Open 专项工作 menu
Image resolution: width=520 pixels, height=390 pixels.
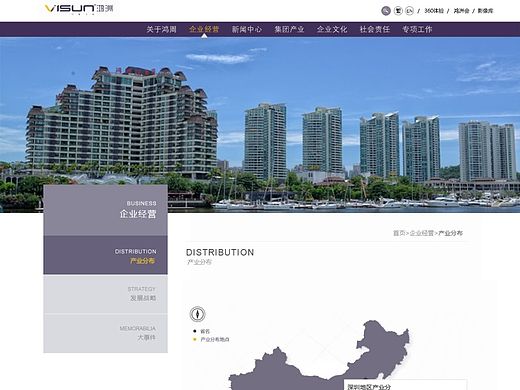pyautogui.click(x=417, y=29)
